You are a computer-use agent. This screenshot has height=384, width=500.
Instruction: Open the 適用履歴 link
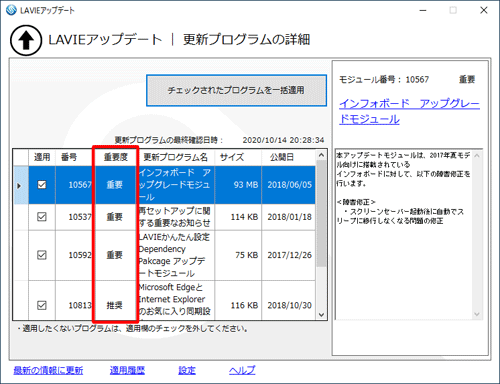[x=127, y=370]
